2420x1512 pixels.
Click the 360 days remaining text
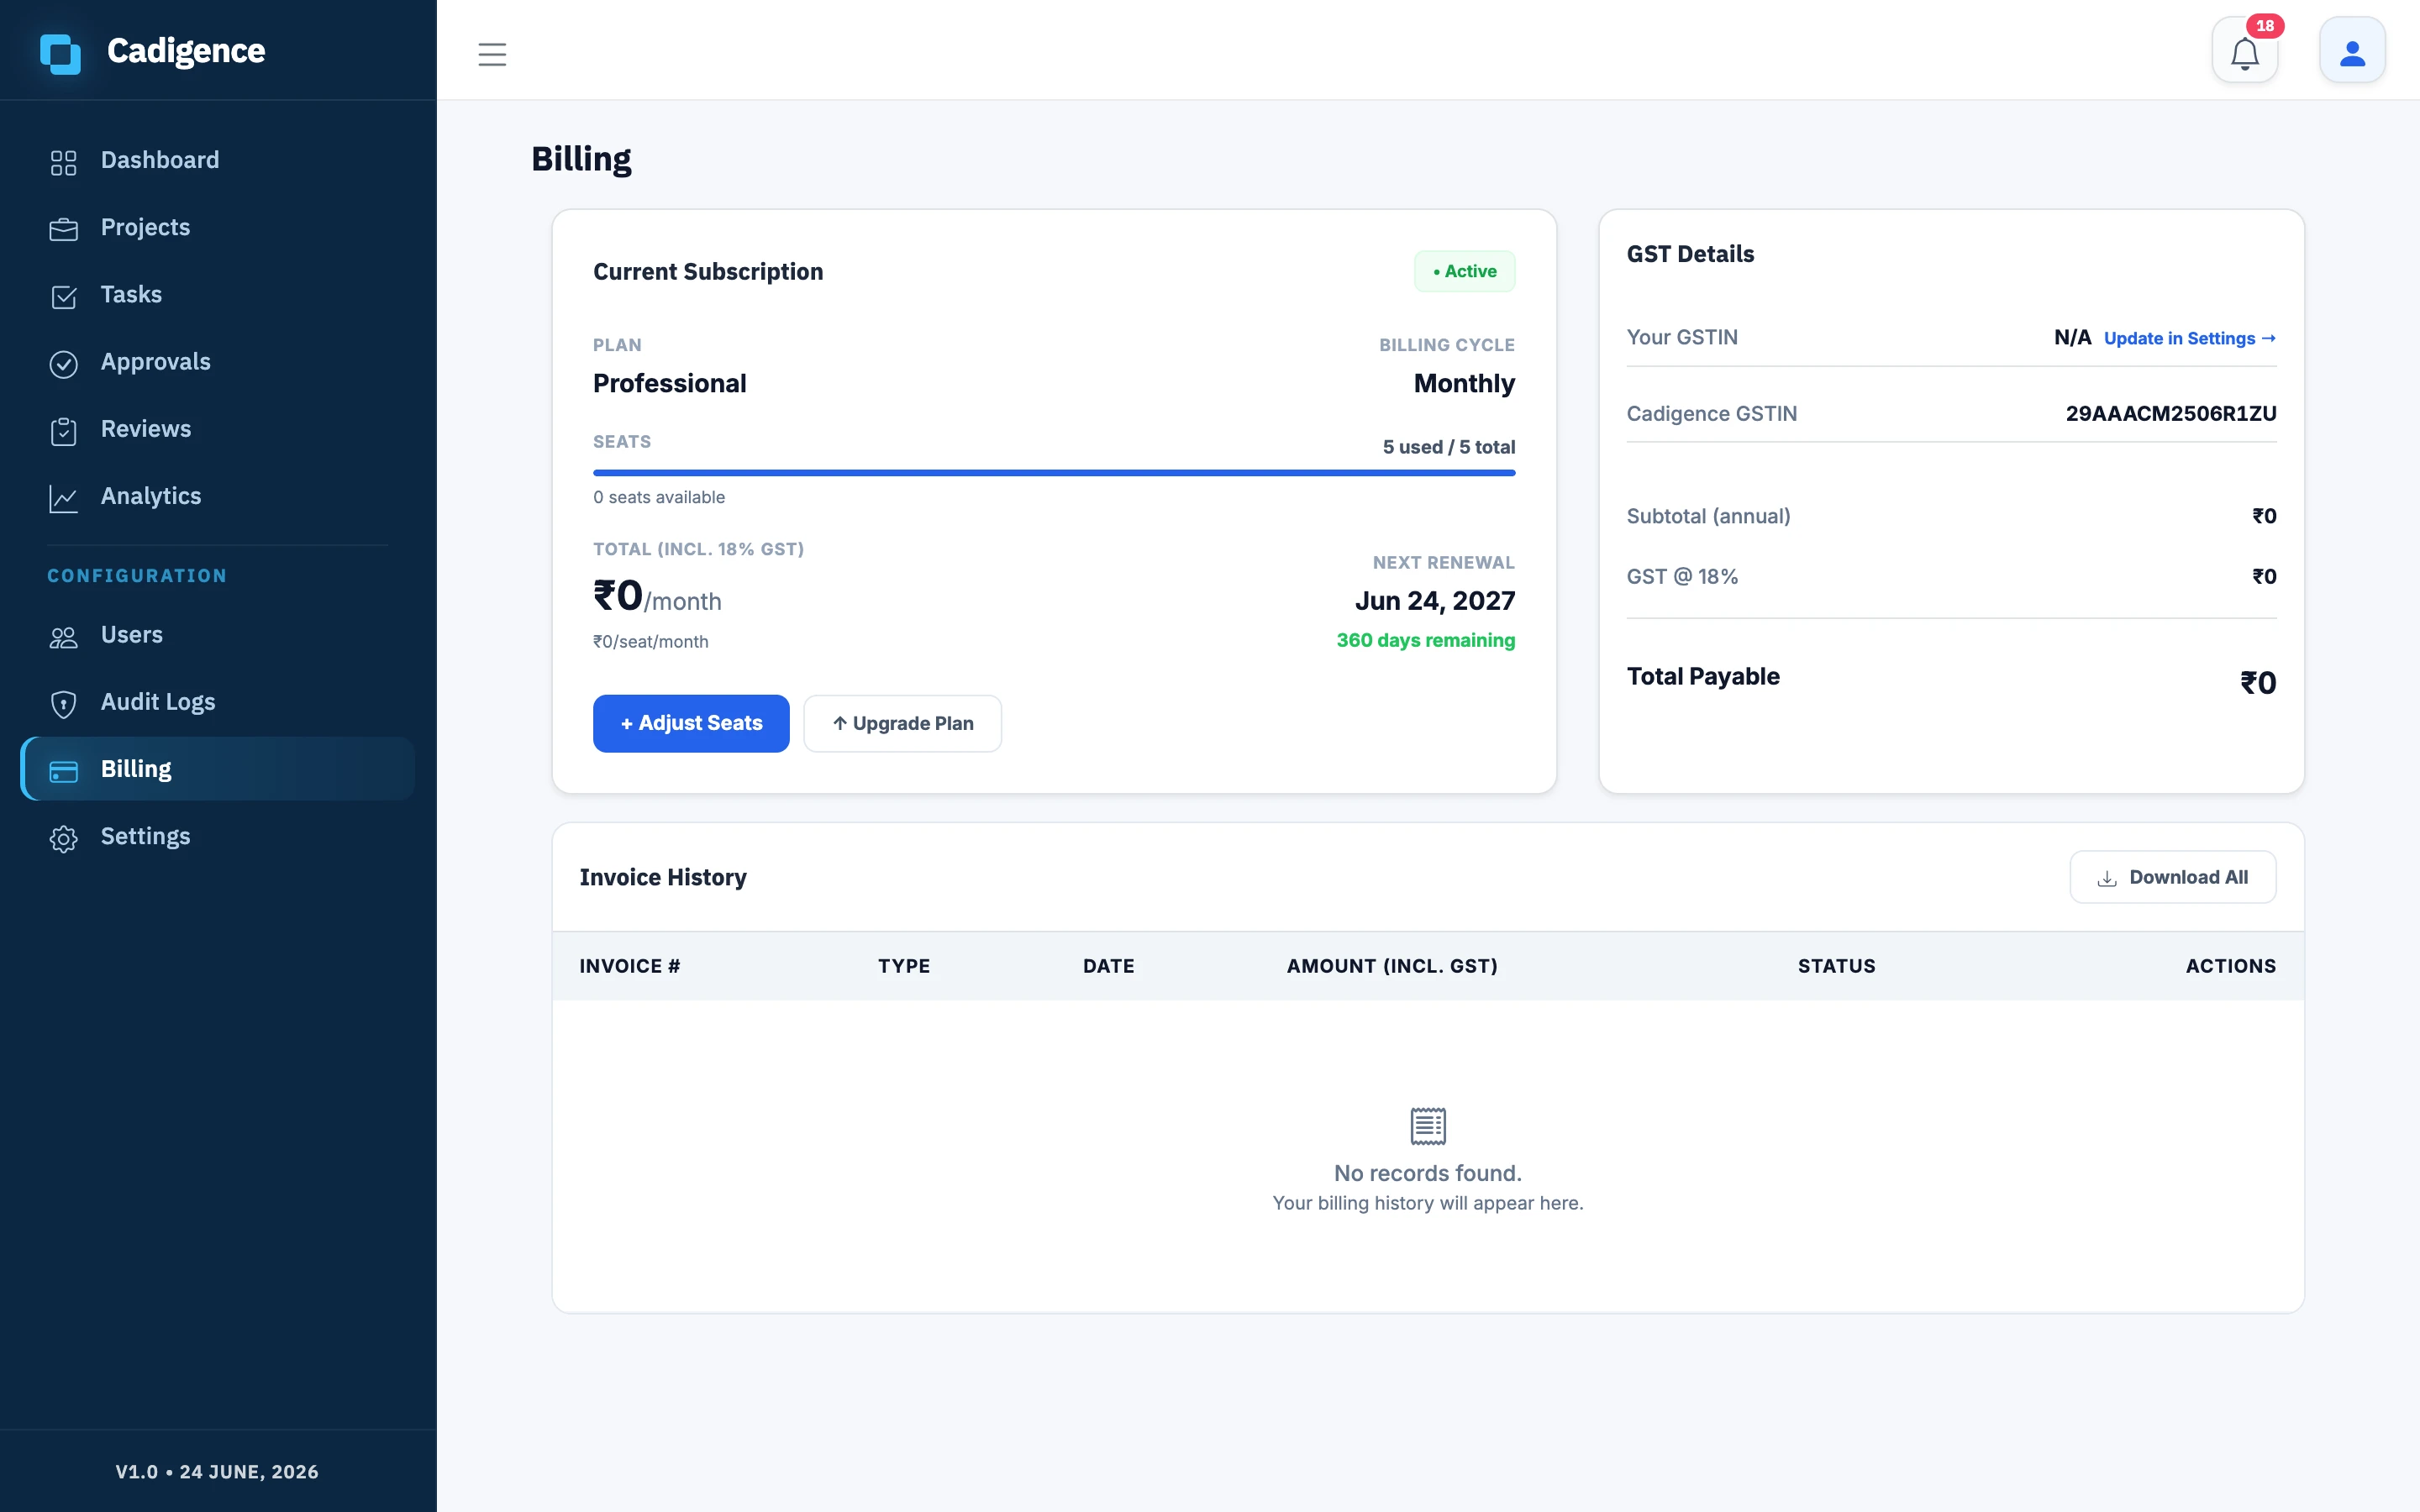click(x=1426, y=640)
